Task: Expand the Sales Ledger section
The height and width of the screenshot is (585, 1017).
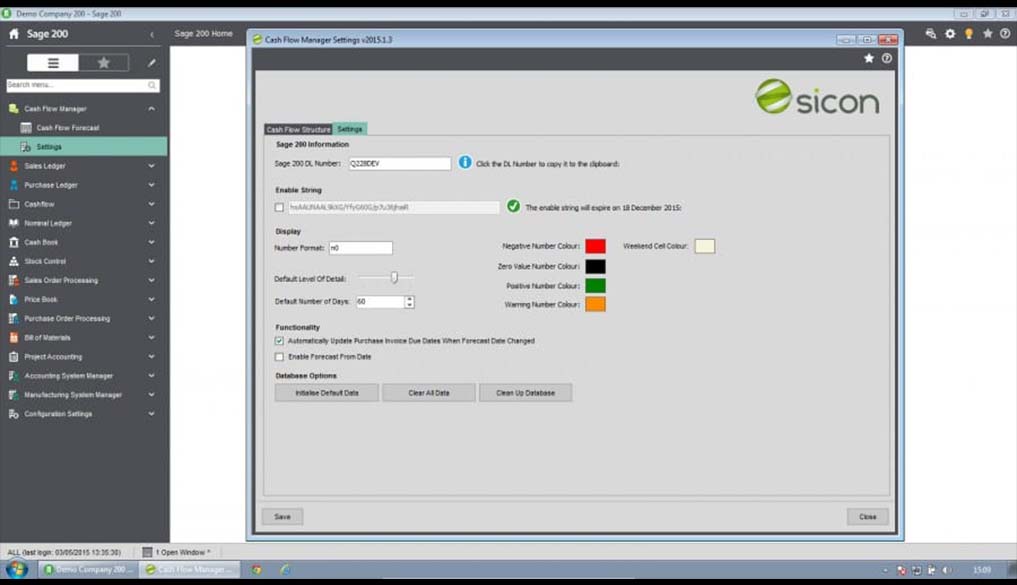Action: [151, 166]
